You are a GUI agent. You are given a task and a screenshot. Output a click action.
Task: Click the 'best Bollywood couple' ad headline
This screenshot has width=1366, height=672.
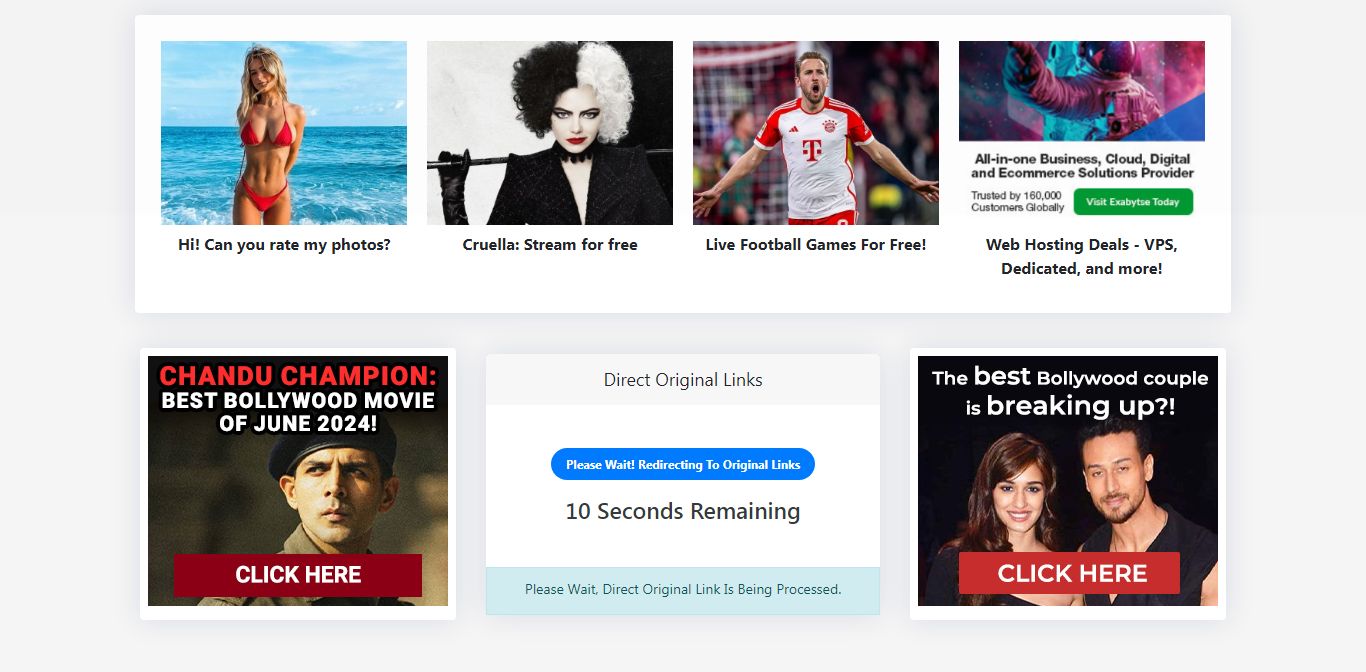click(x=1070, y=391)
